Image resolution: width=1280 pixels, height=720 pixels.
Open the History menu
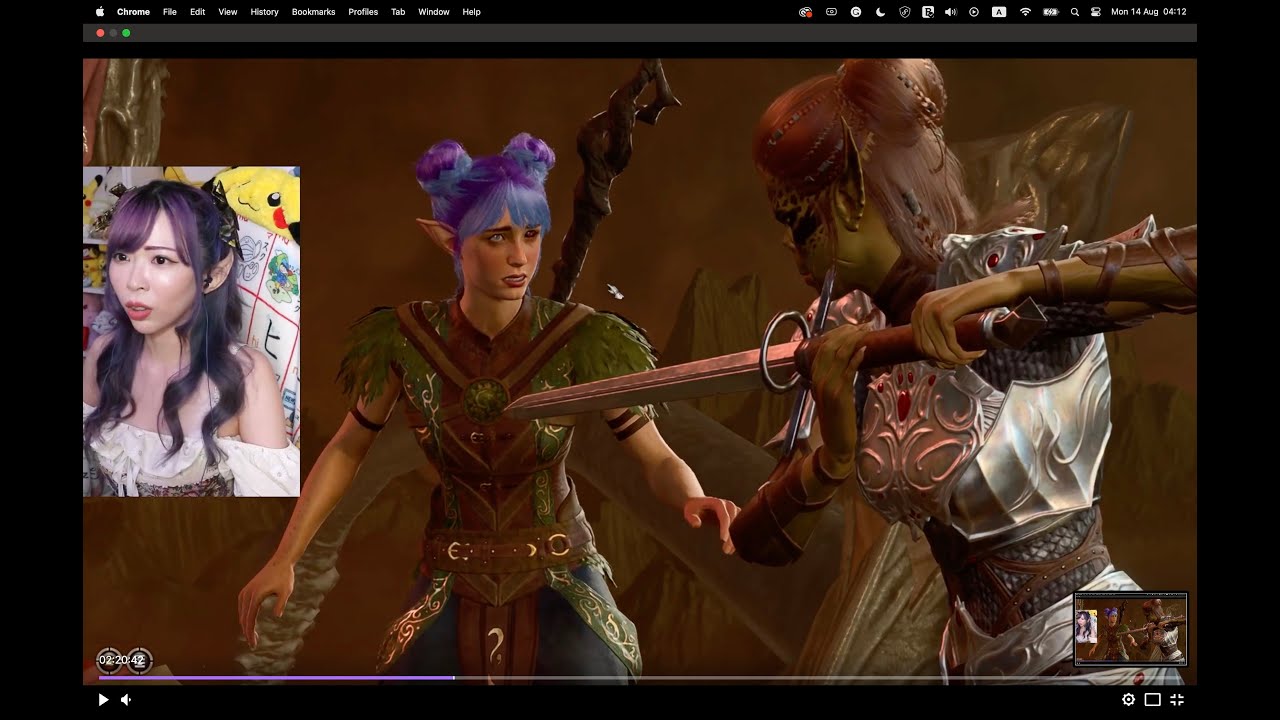point(264,12)
